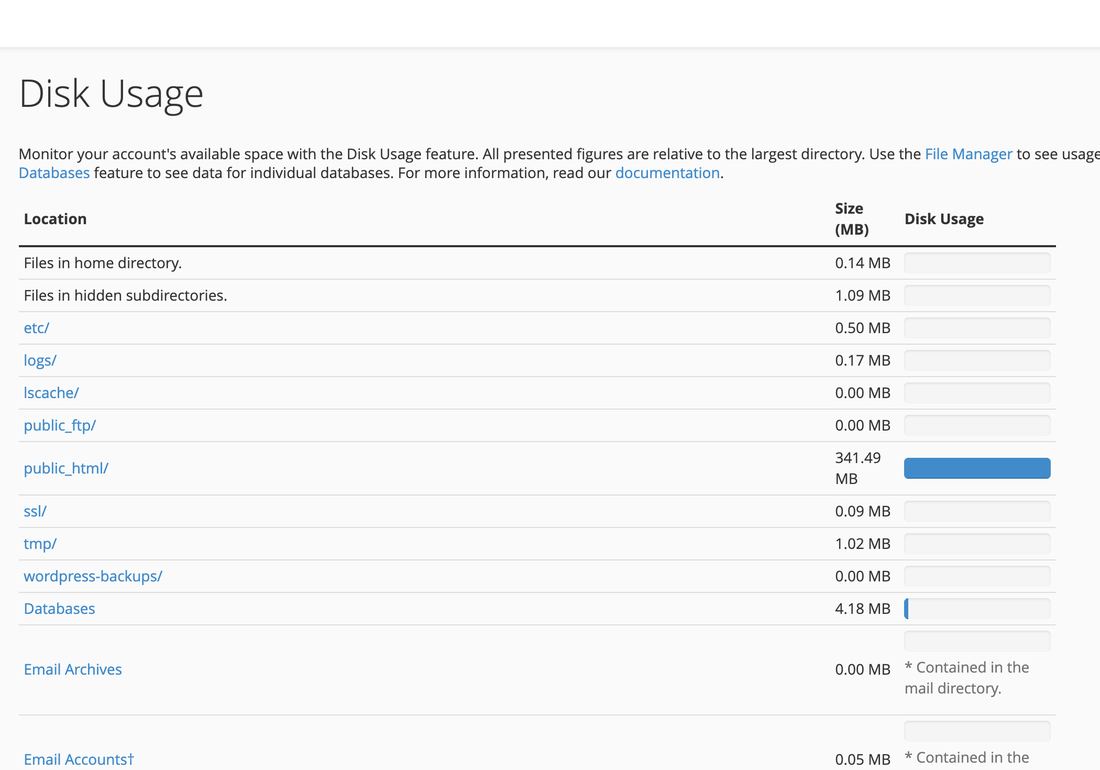Screen dimensions: 1100x770
Task: Click the Email Archives 'Contained in the mail directory' note
Action: coord(967,678)
